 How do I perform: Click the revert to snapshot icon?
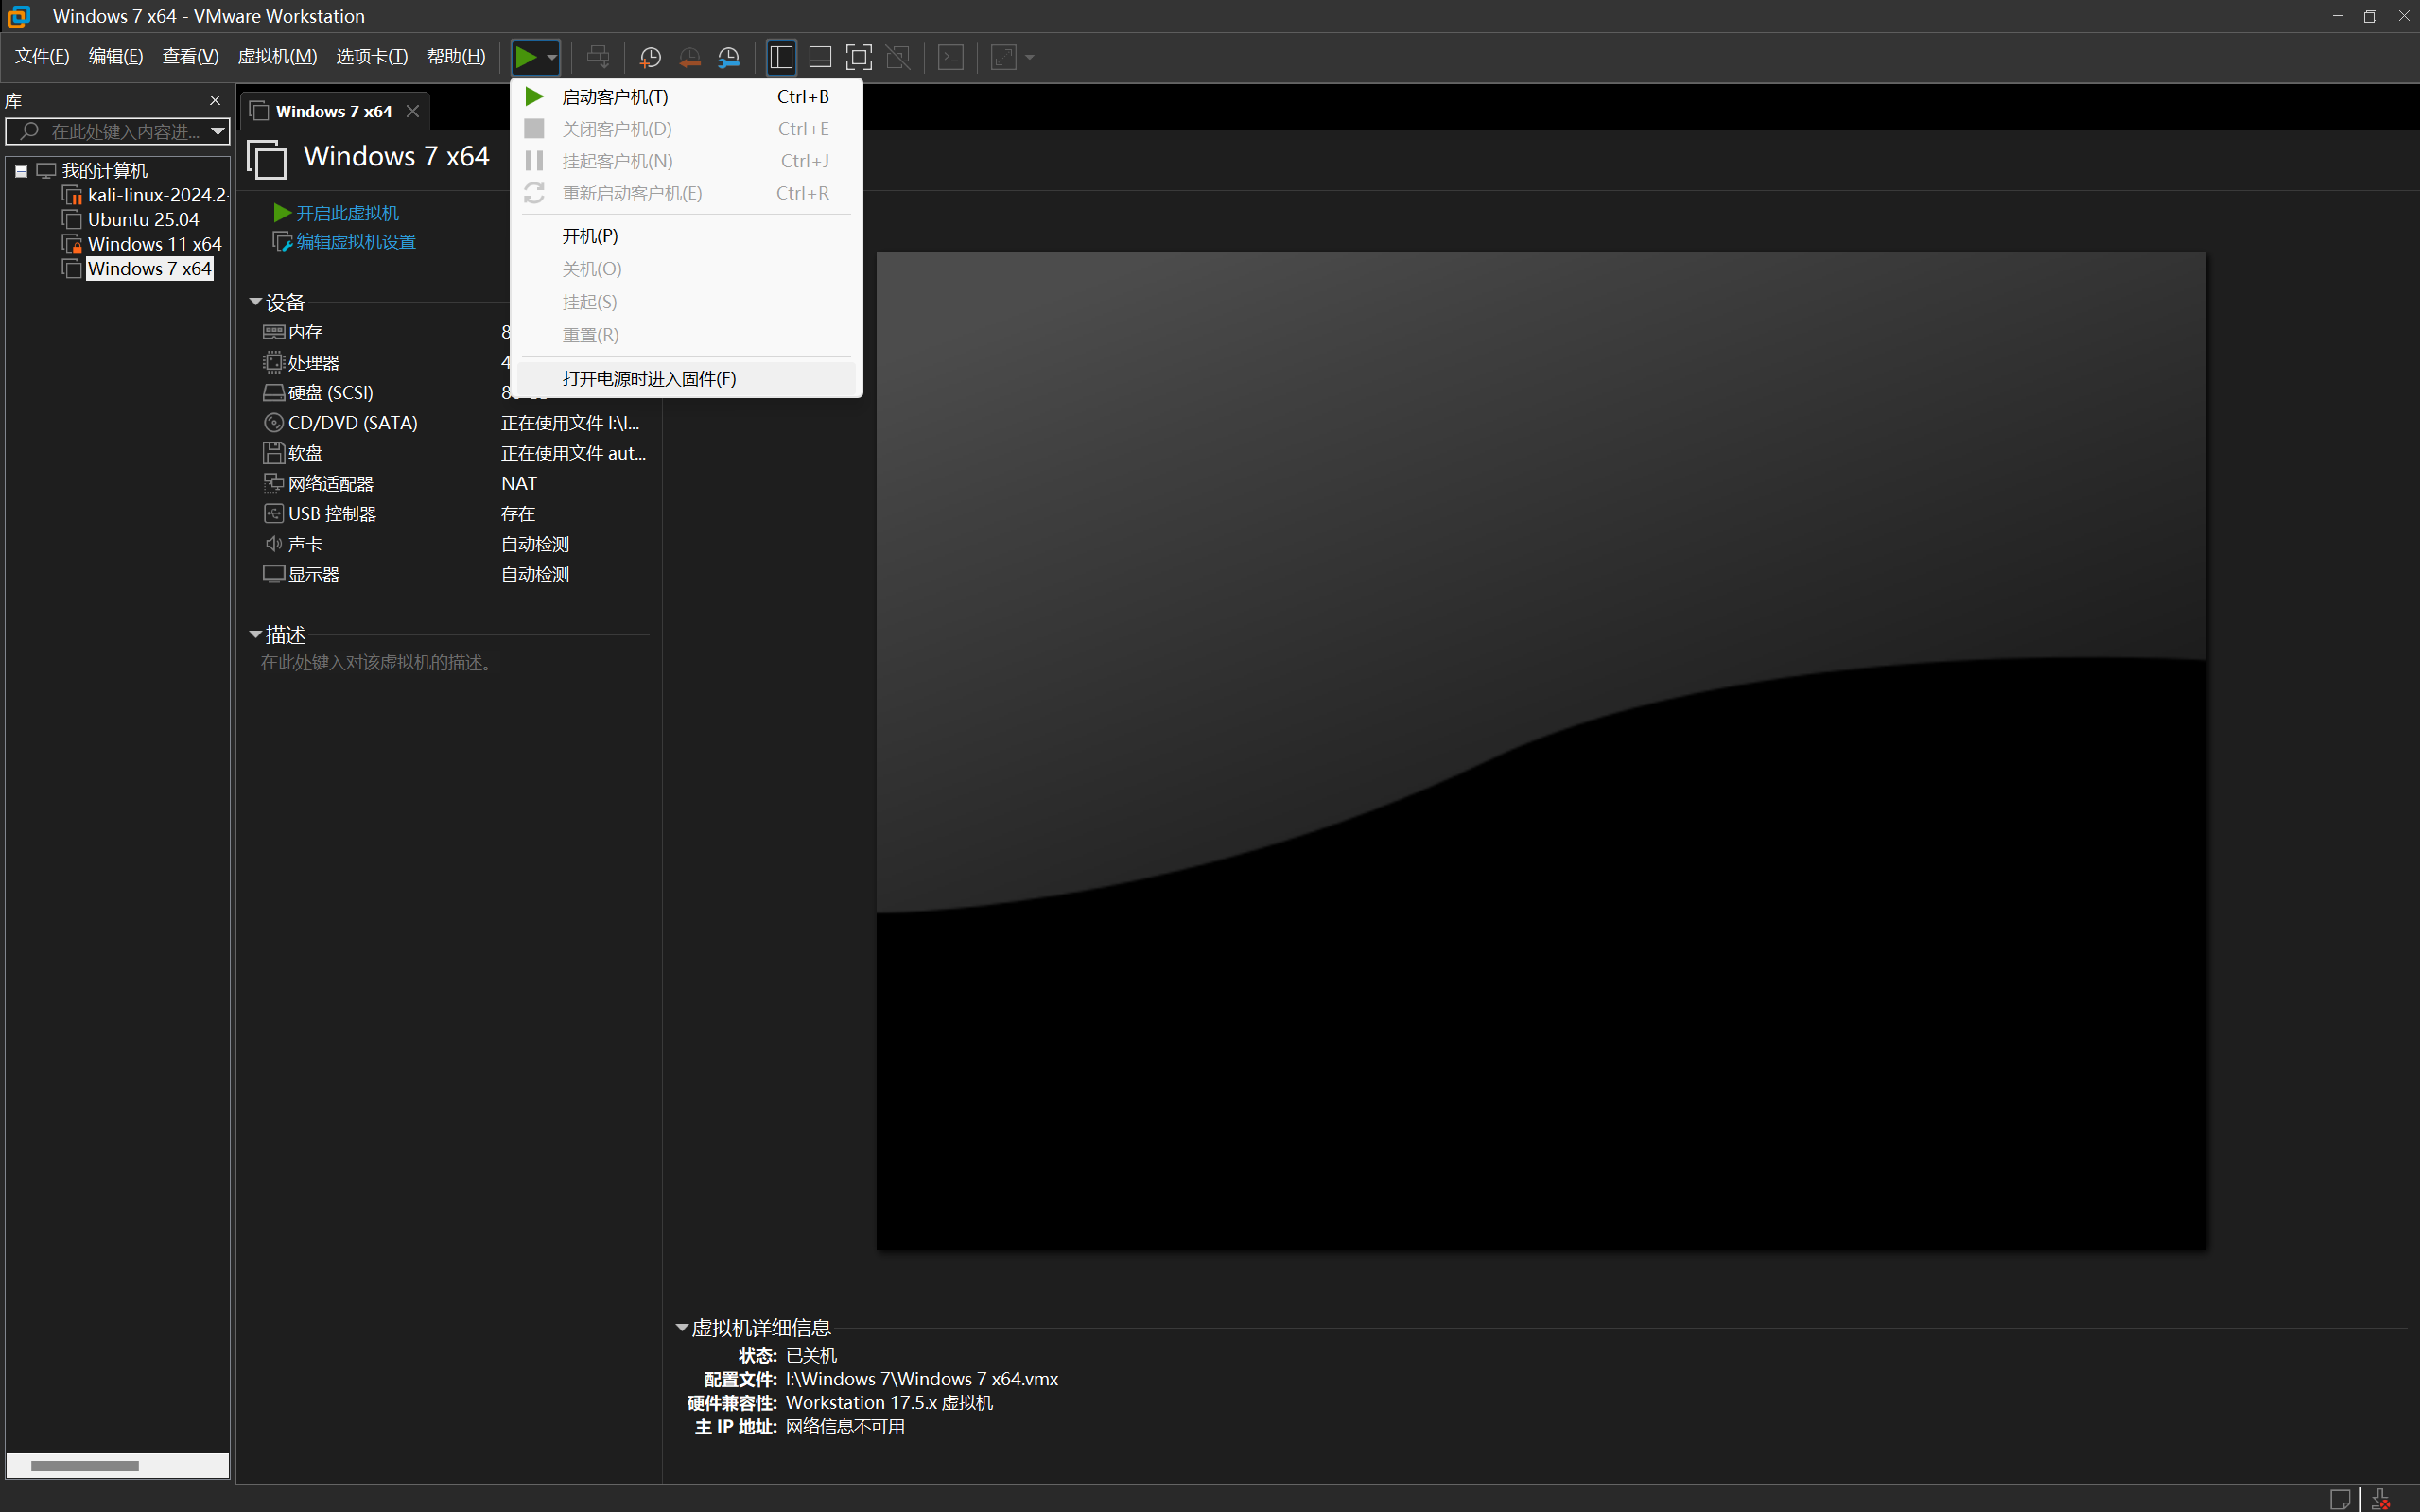click(x=689, y=57)
